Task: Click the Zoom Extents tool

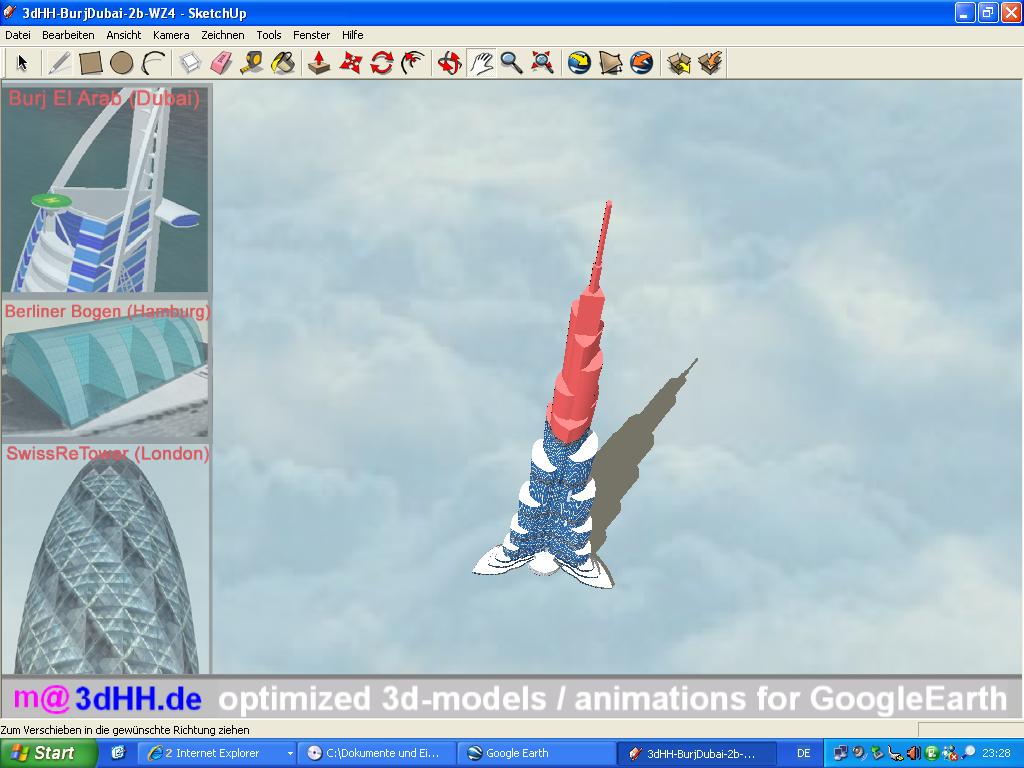Action: pyautogui.click(x=543, y=63)
